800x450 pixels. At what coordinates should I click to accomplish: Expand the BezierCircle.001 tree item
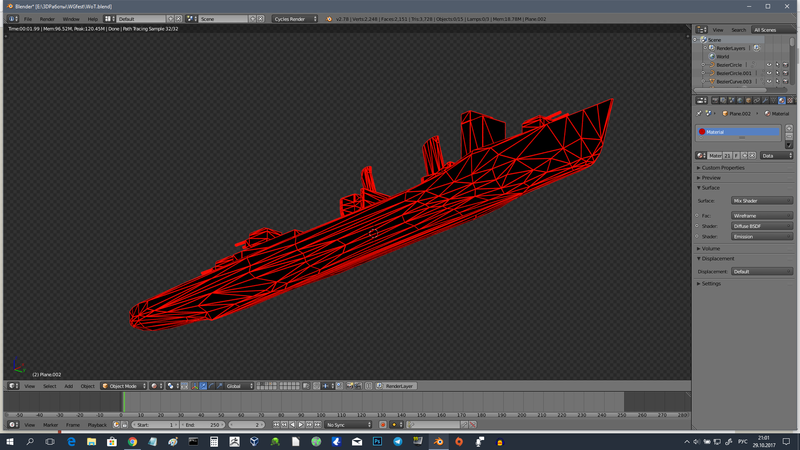(704, 73)
